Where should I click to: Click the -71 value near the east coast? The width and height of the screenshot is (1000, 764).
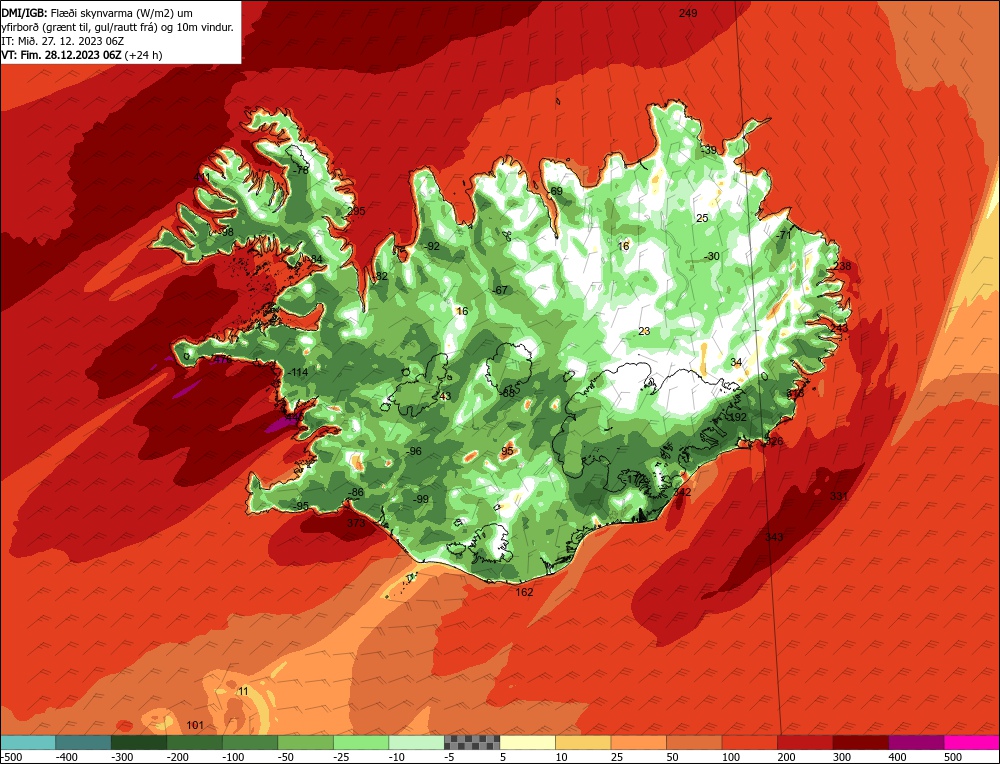coord(783,235)
